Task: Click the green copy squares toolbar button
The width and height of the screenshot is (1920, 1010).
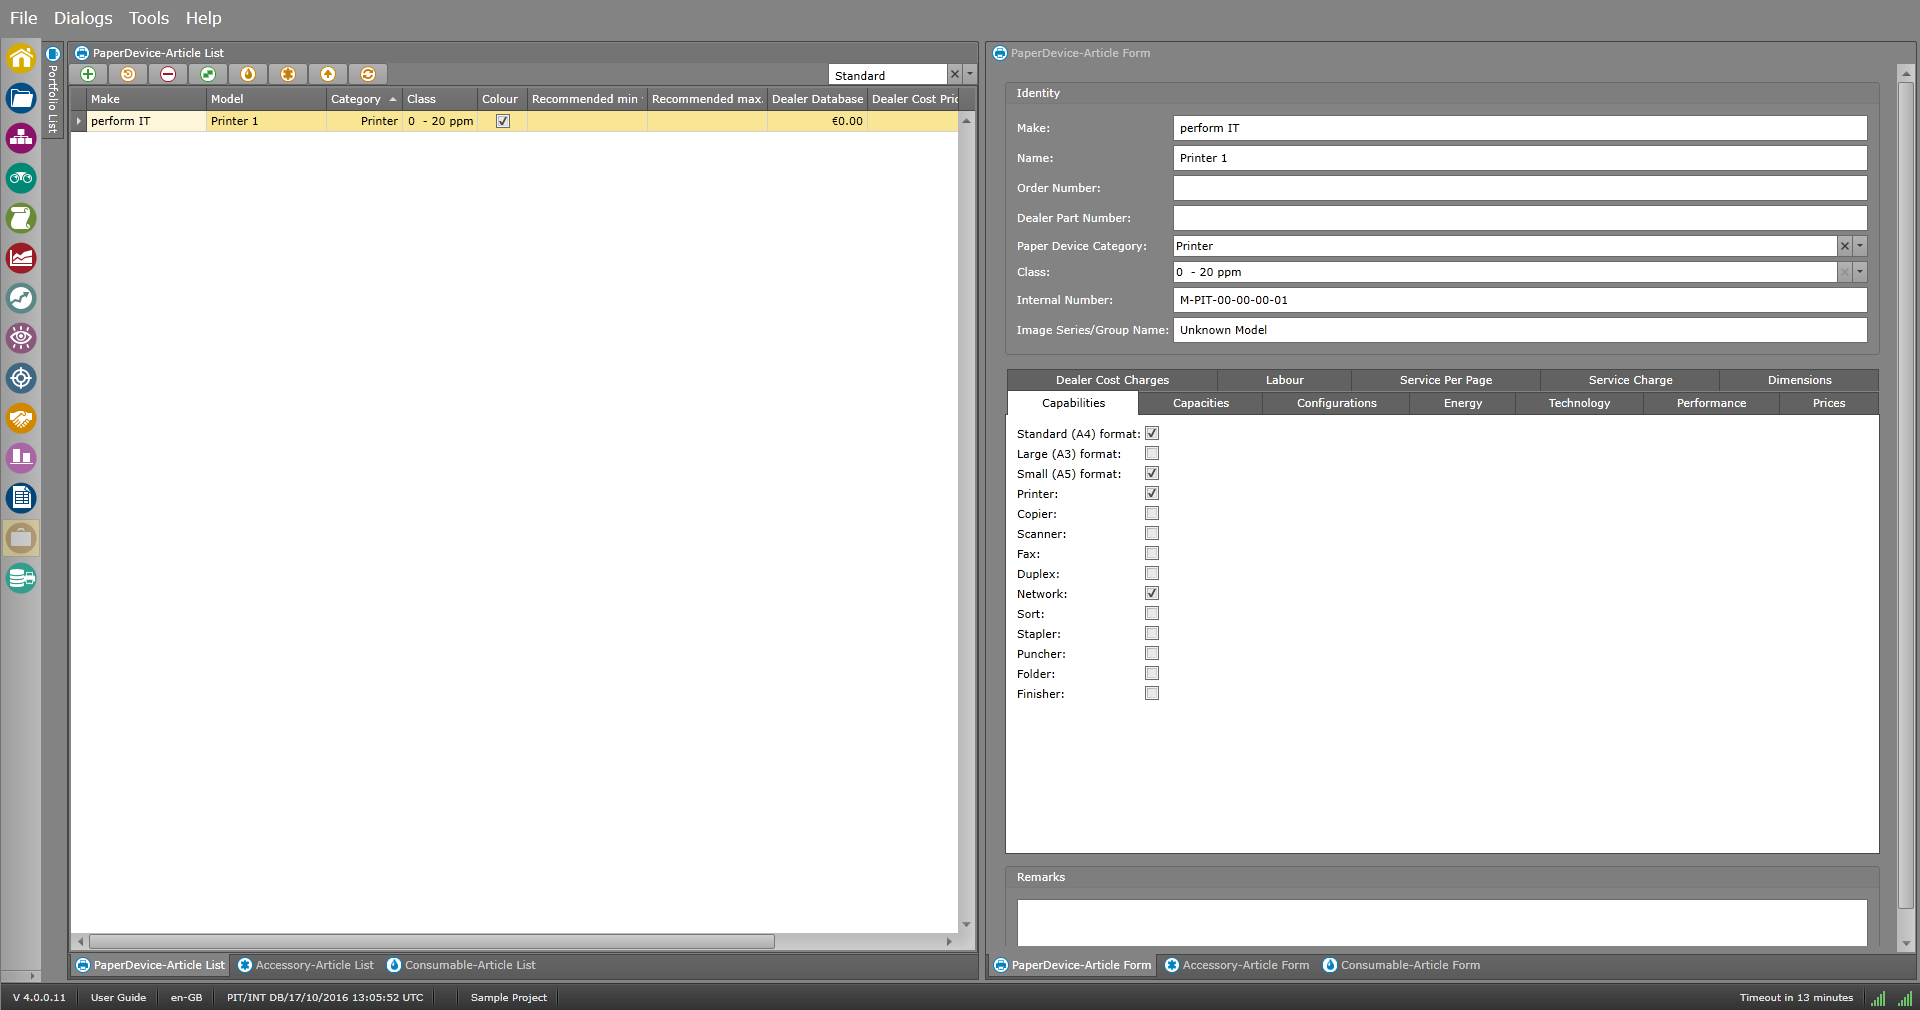Action: pyautogui.click(x=208, y=74)
